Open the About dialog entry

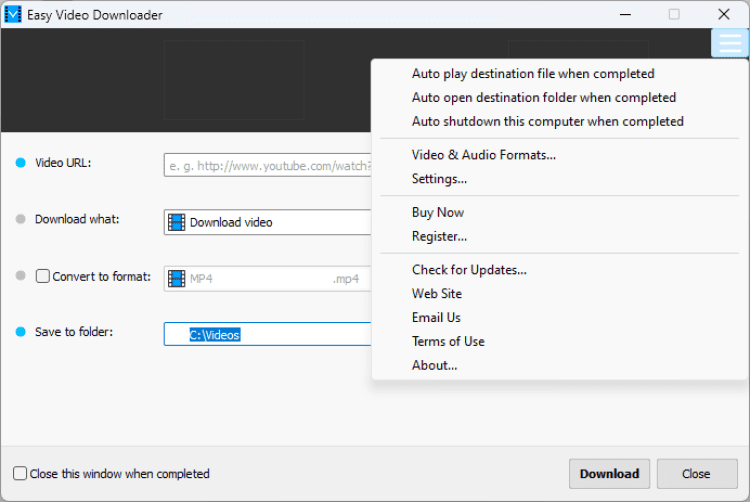point(559,365)
